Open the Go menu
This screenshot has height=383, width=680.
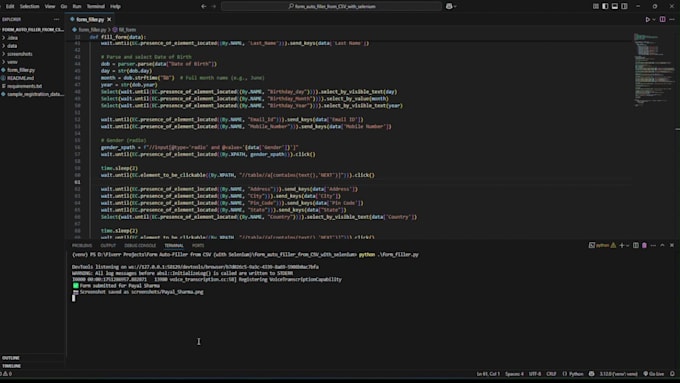(64, 7)
